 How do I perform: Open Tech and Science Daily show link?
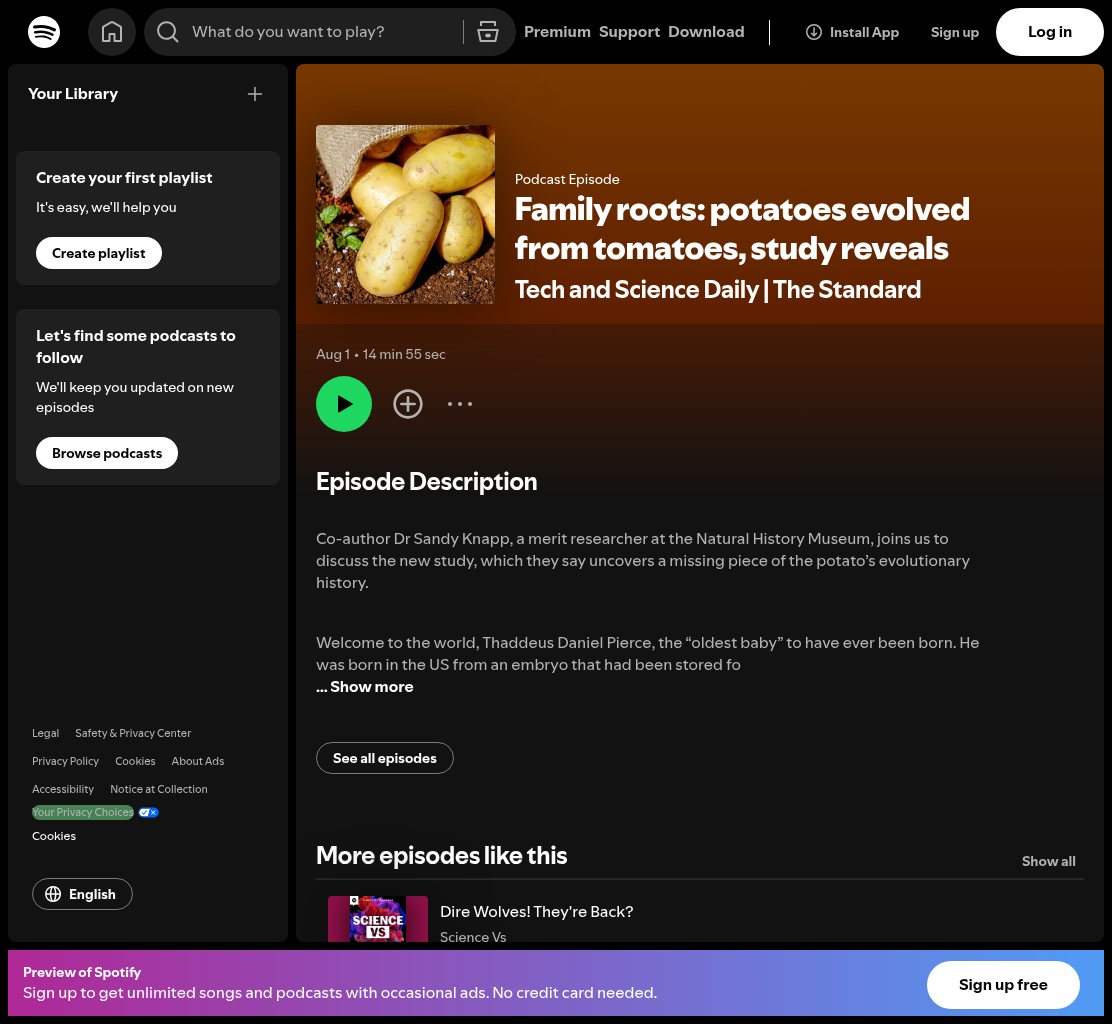pos(718,289)
